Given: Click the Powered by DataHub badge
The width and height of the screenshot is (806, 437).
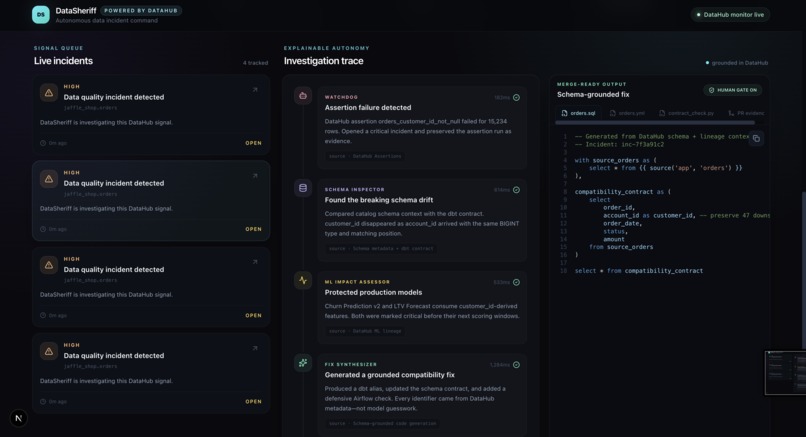Looking at the screenshot, I should [141, 10].
